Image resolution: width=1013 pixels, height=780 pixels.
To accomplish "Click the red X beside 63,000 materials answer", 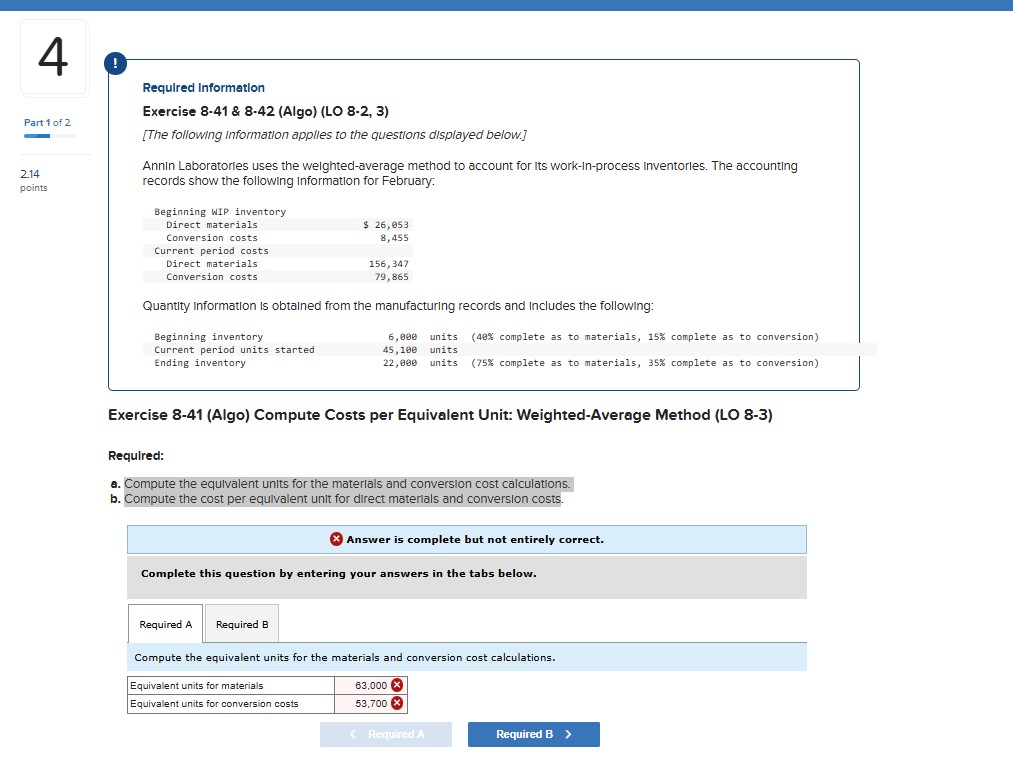I will (397, 686).
